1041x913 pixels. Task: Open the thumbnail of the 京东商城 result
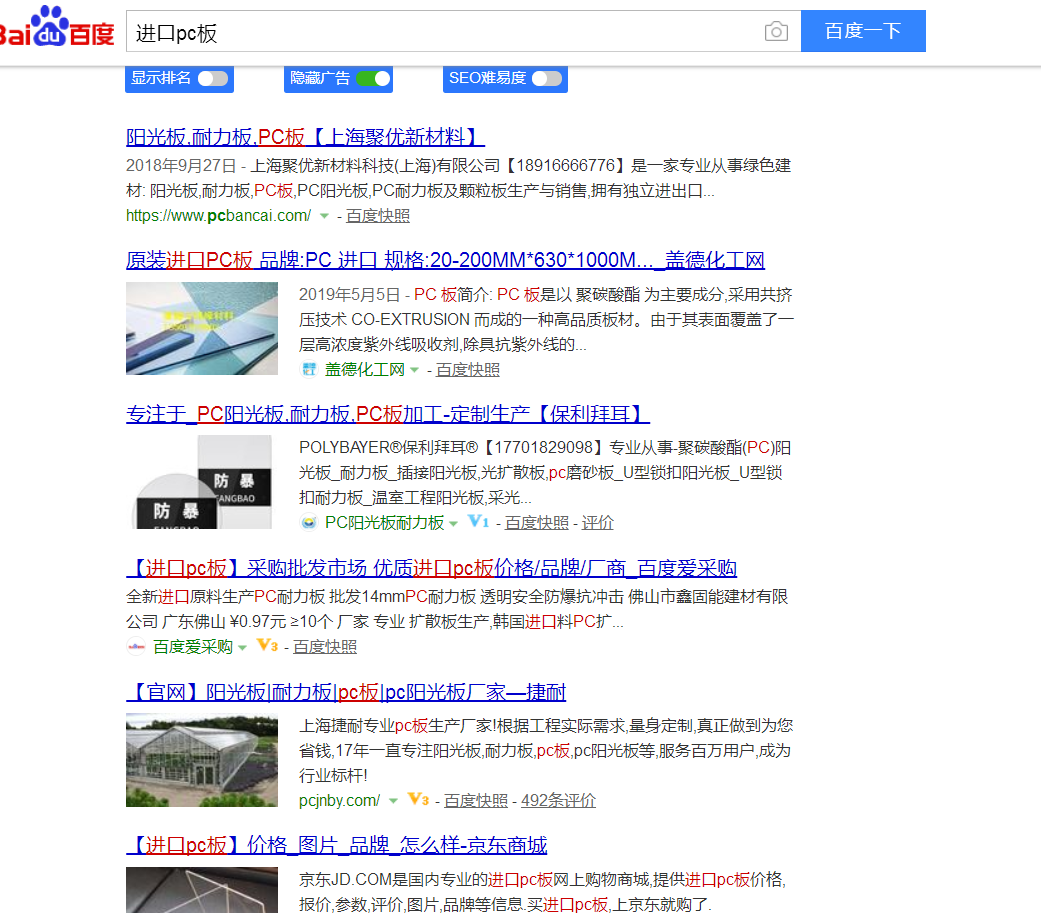[x=202, y=890]
